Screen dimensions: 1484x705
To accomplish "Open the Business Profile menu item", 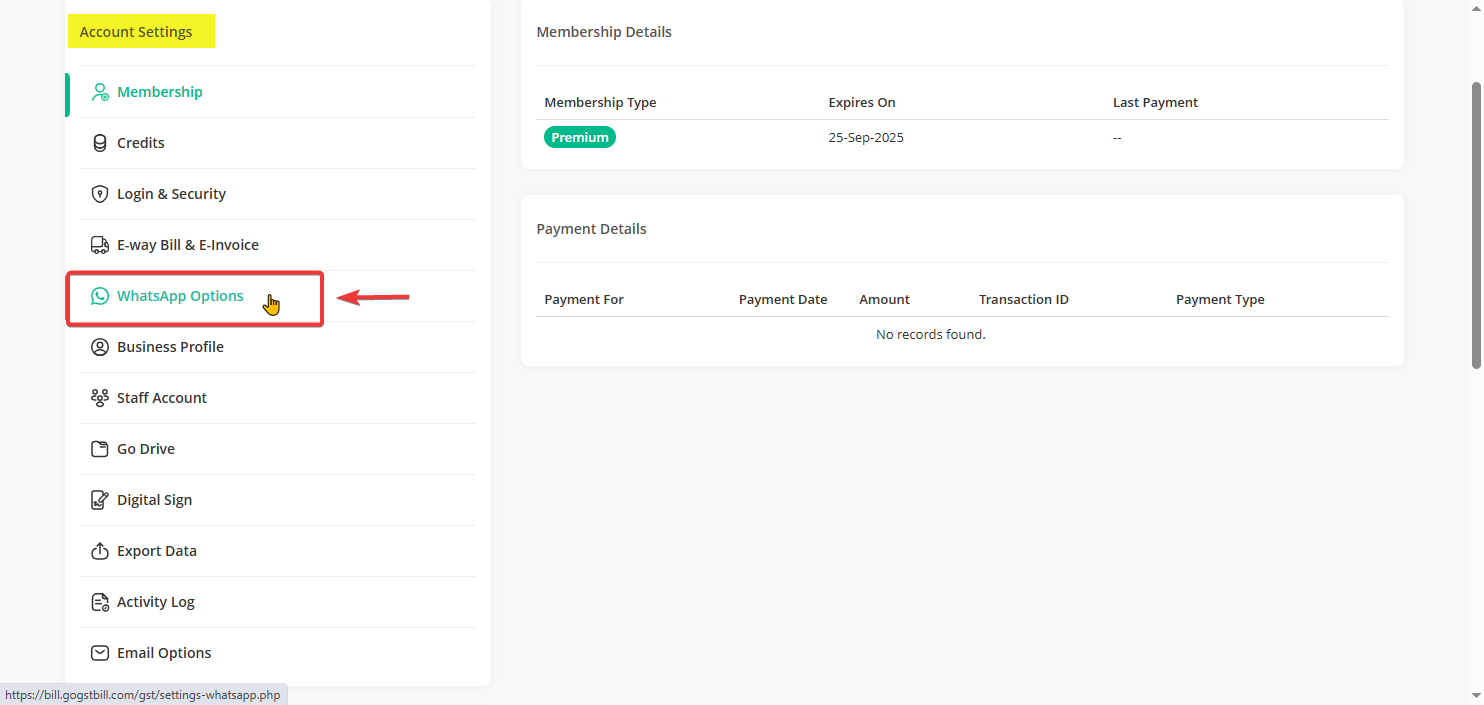I will [170, 347].
